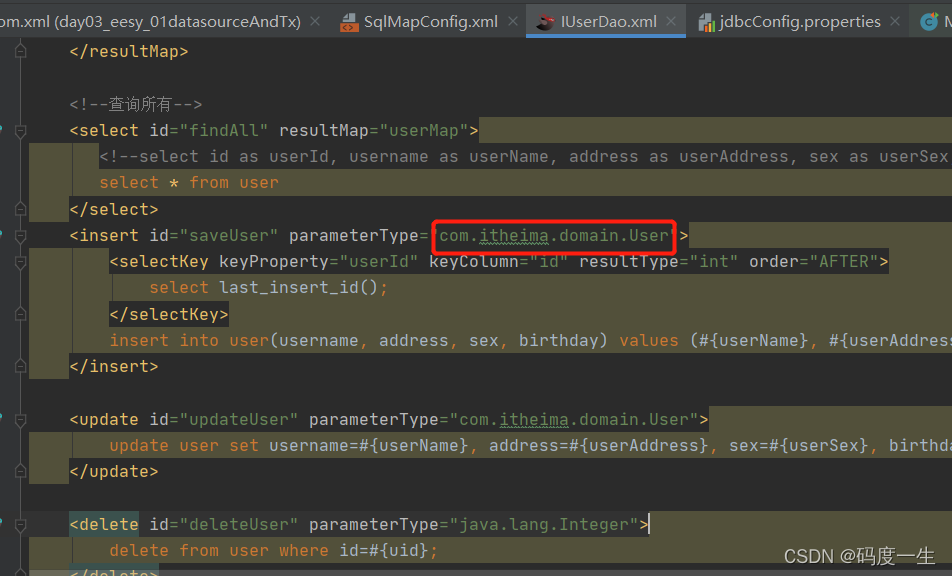952x576 pixels.
Task: Close the SqlMapConfig.xml tab
Action: click(x=513, y=21)
